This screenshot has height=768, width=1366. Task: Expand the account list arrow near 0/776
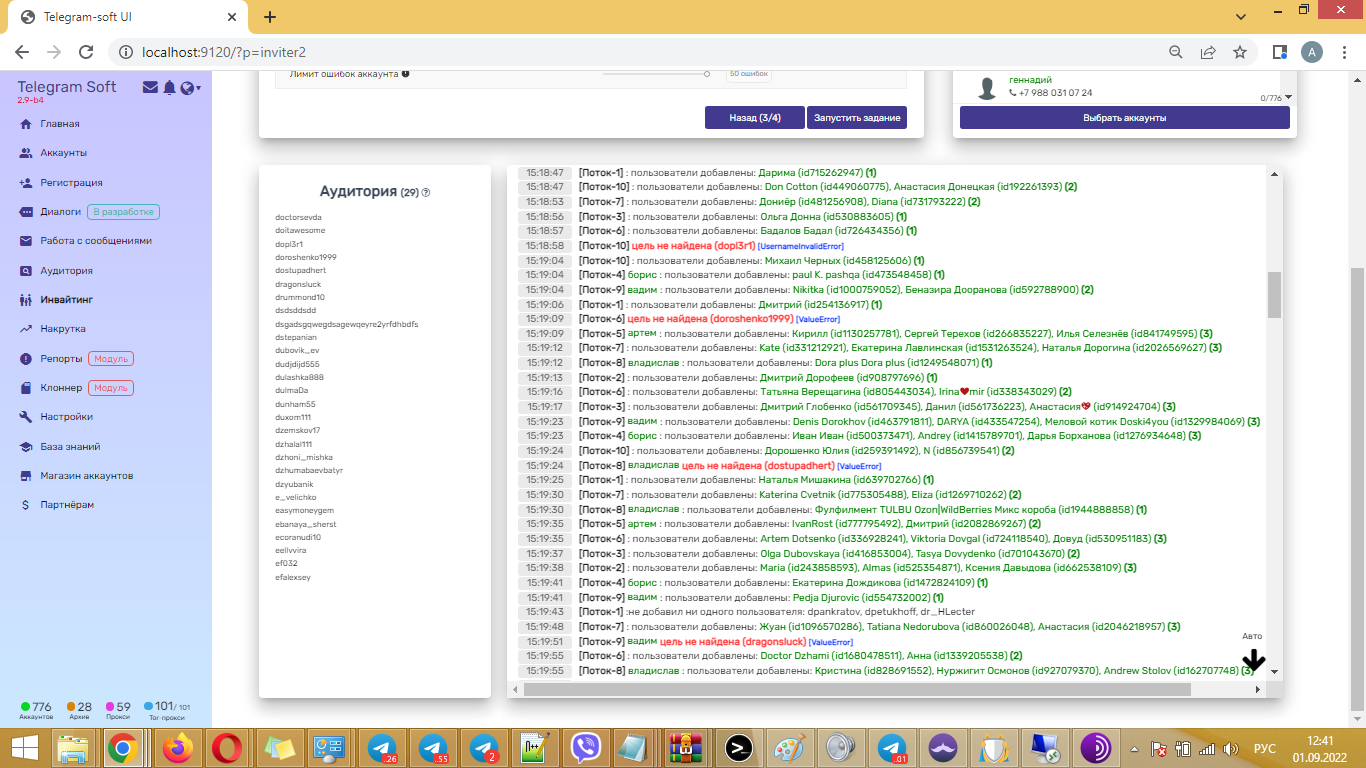[x=1288, y=97]
